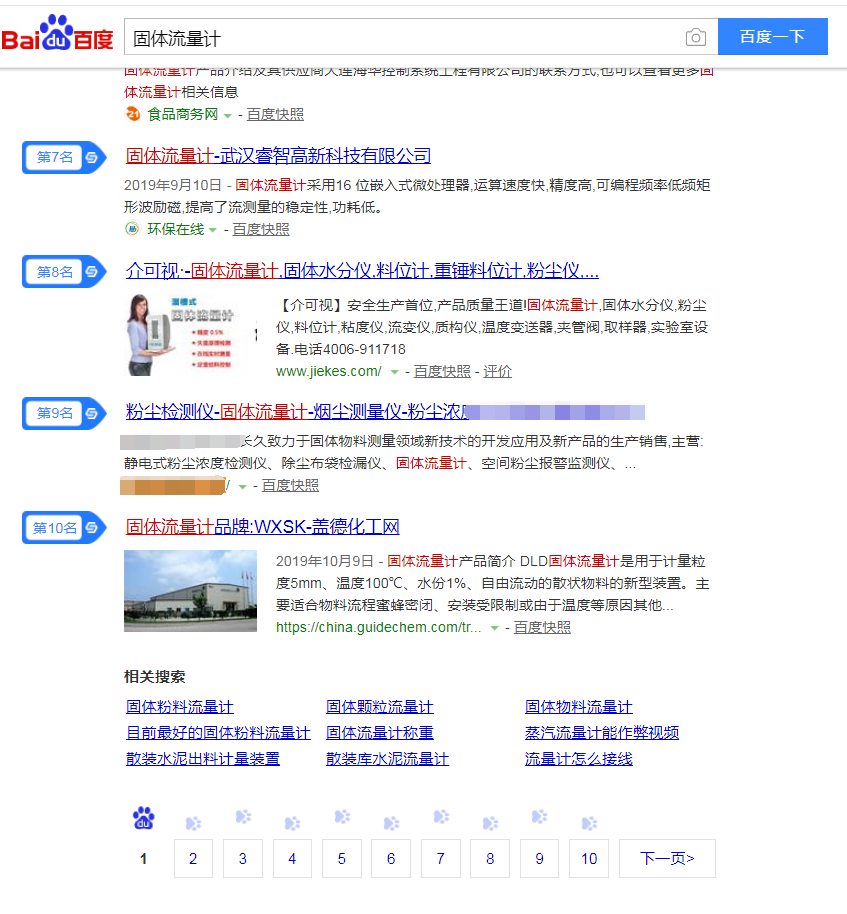
Task: Open 介可视 固体流量计 result title
Action: [x=362, y=270]
